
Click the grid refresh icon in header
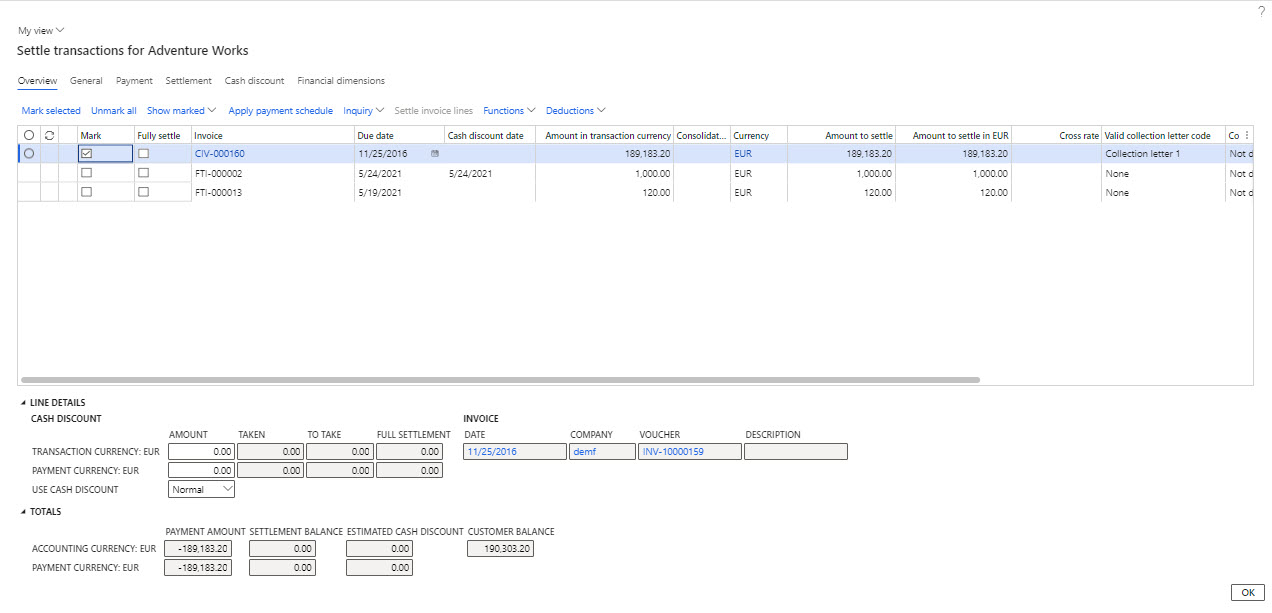click(49, 135)
